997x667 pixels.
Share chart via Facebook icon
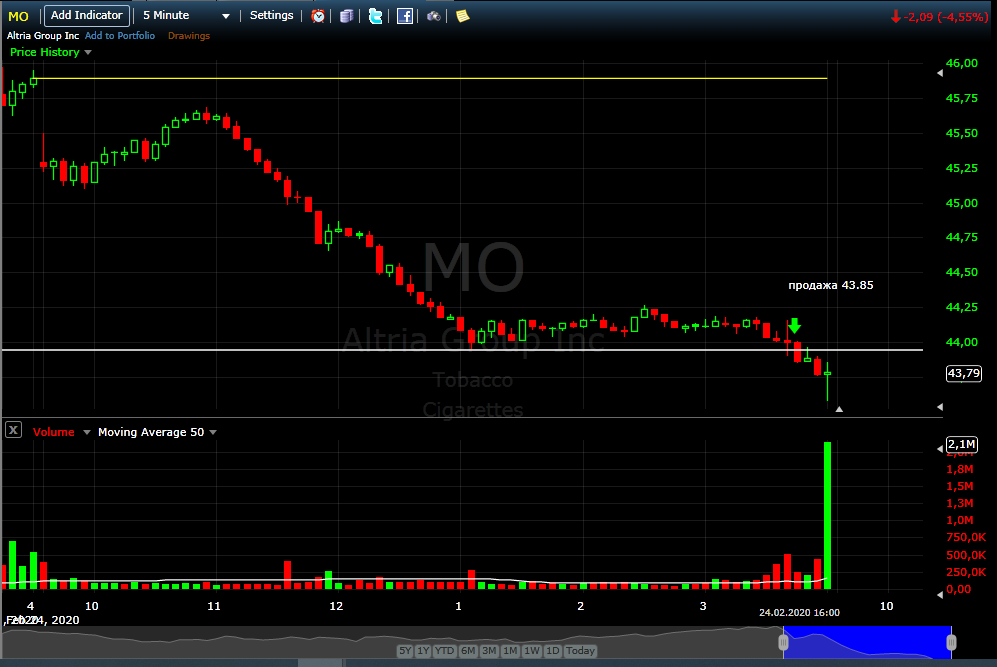(404, 16)
